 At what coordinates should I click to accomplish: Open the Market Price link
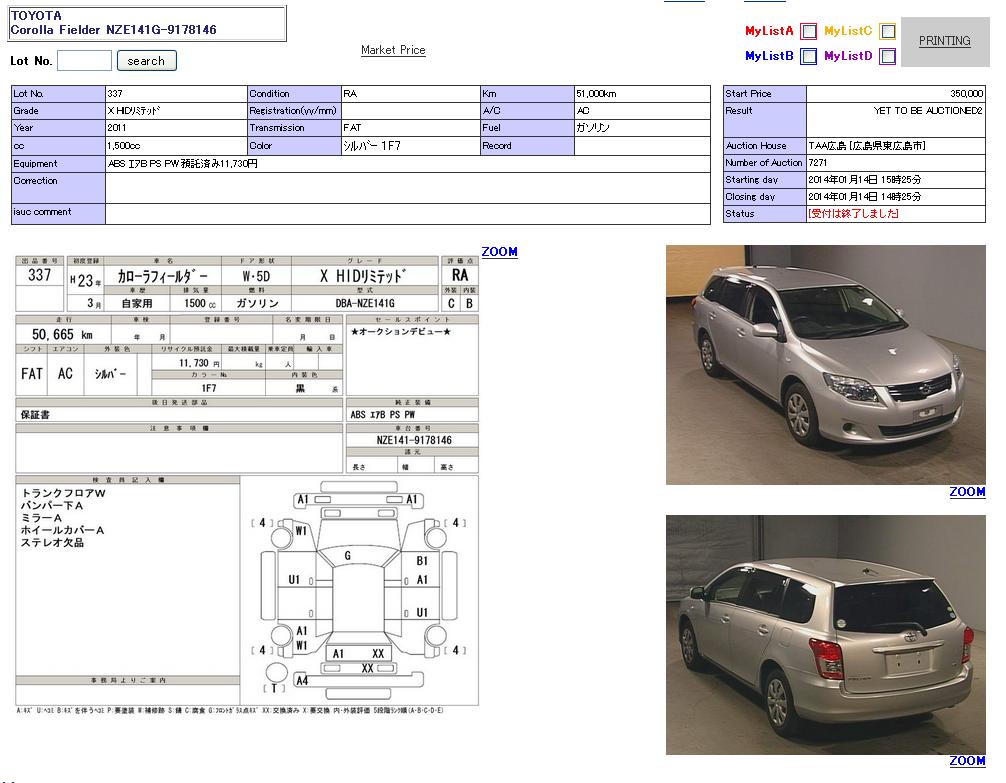(393, 50)
